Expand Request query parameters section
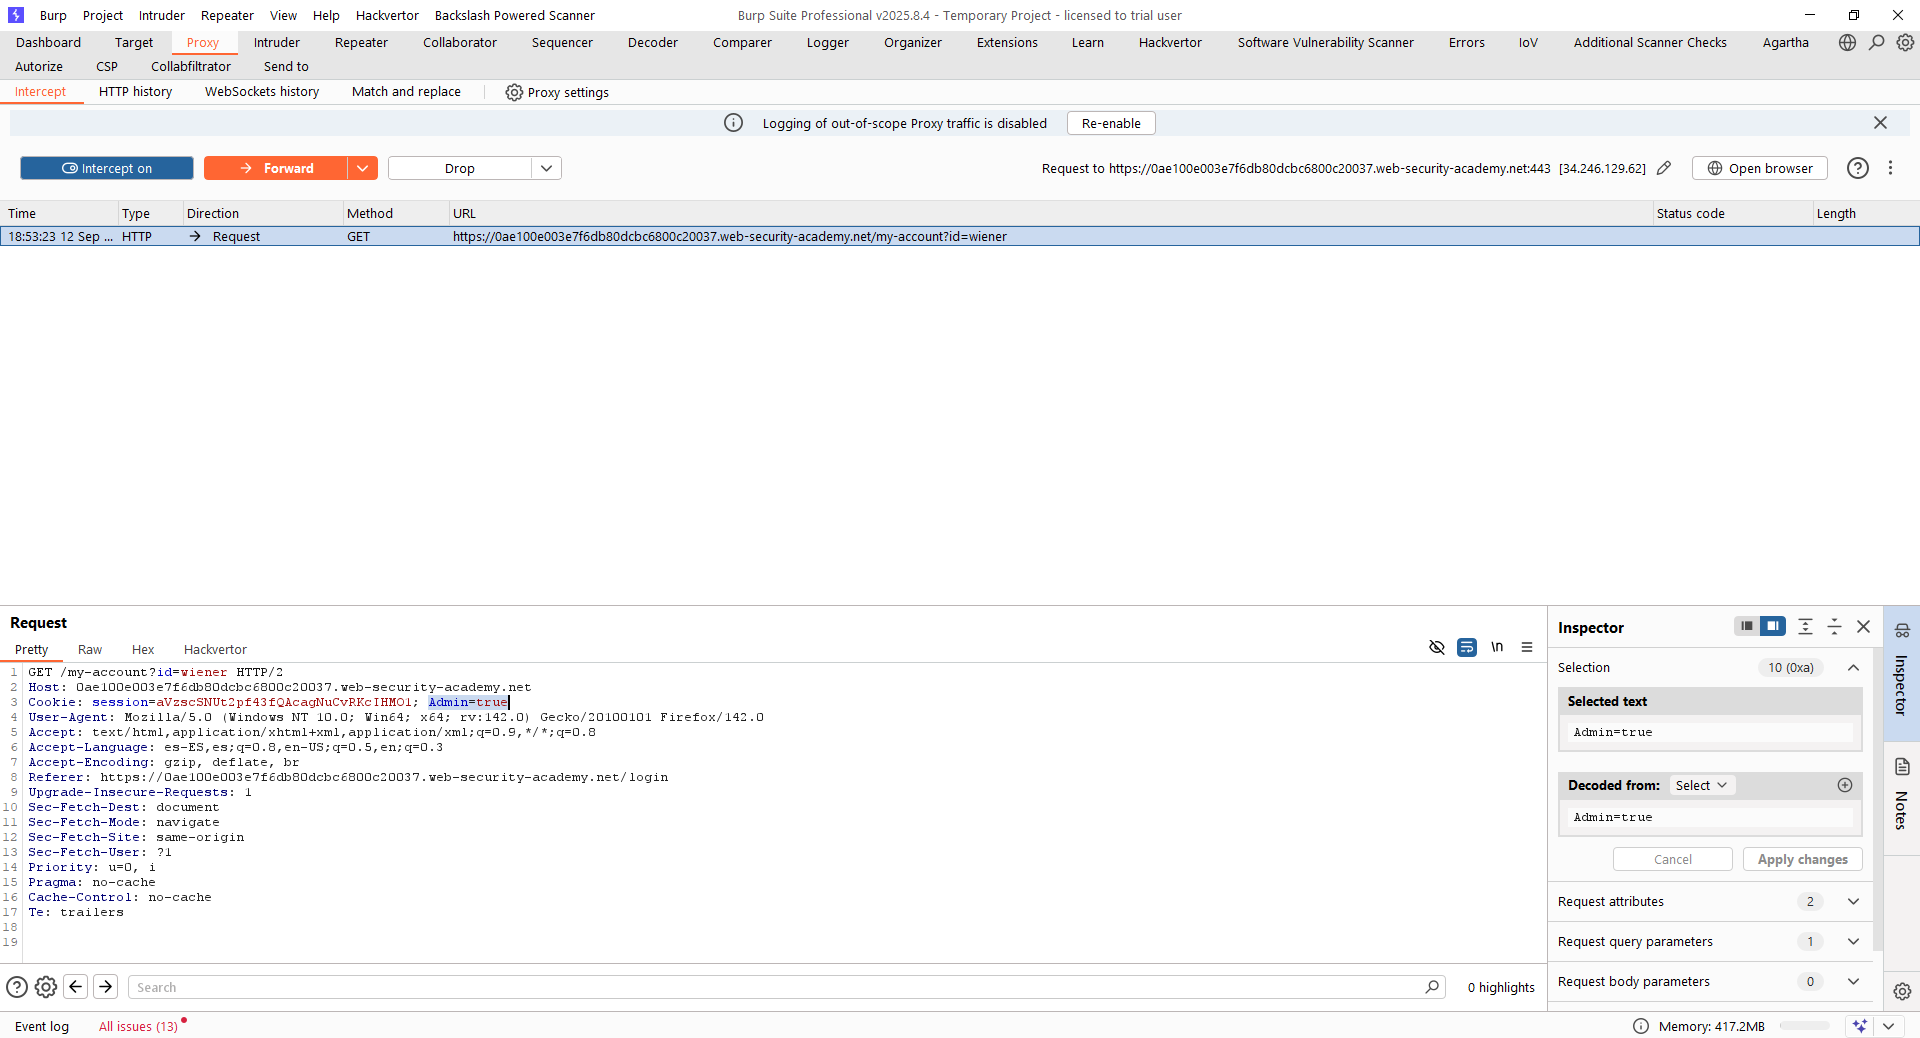Image resolution: width=1920 pixels, height=1038 pixels. tap(1853, 941)
